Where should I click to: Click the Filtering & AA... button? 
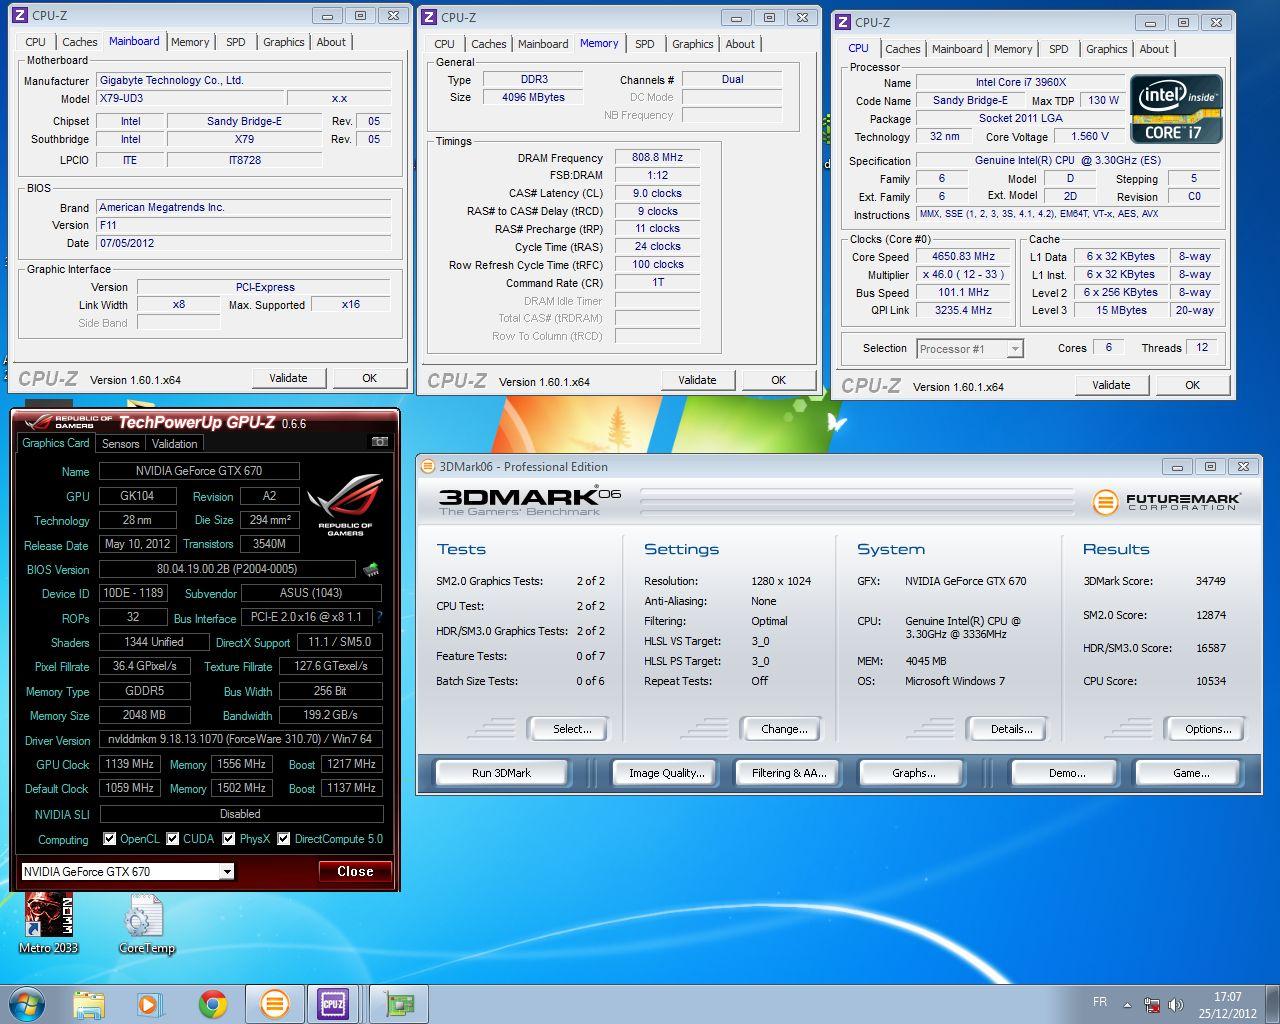[x=789, y=773]
